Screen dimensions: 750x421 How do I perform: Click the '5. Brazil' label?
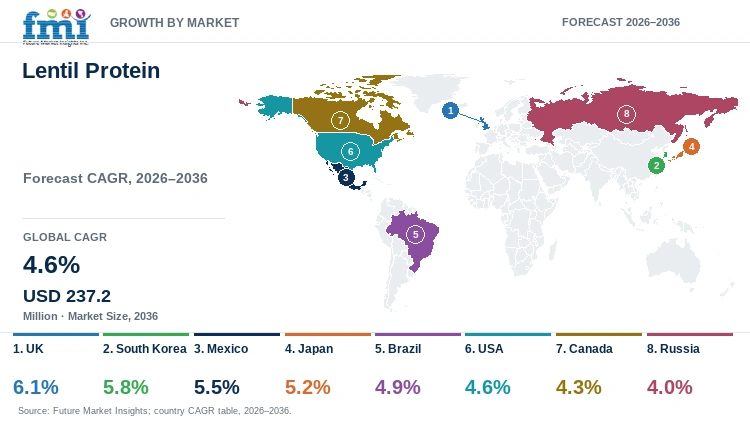pos(398,349)
